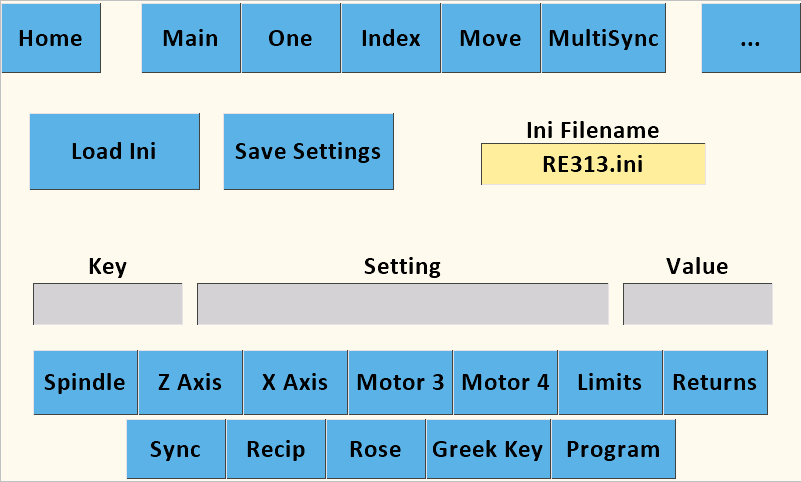The width and height of the screenshot is (801, 482).
Task: Select the Z Axis settings button
Action: [x=190, y=382]
